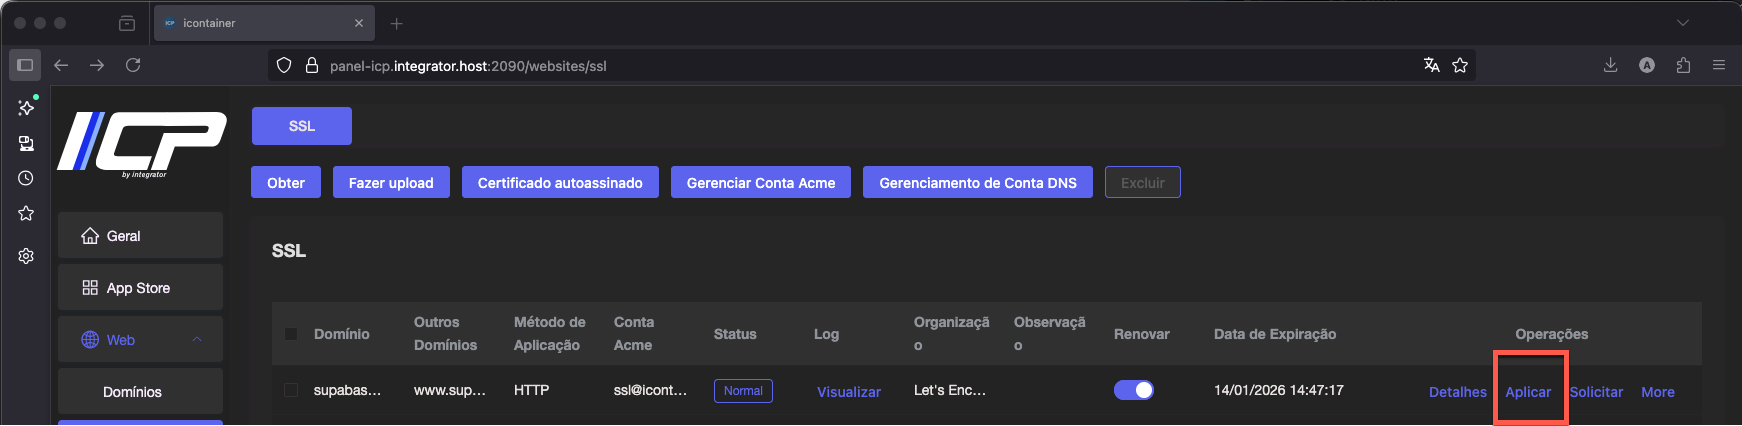The image size is (1742, 426).
Task: View site security padlock info
Action: tap(311, 65)
